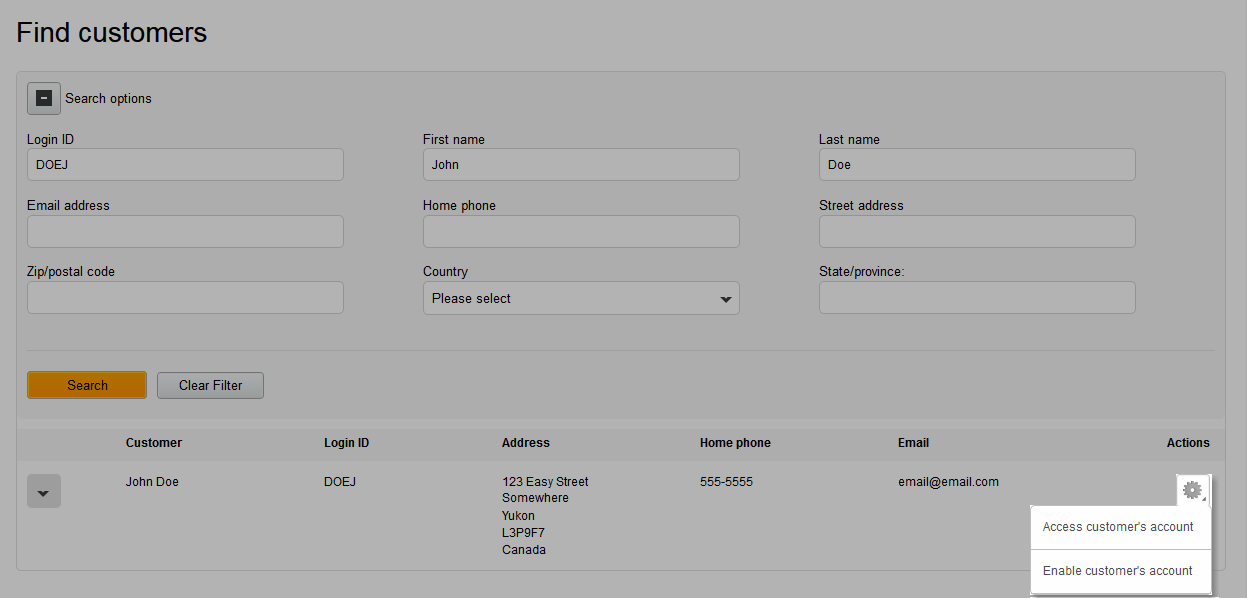Click inside the Login ID field
The width and height of the screenshot is (1247, 598).
tap(185, 164)
